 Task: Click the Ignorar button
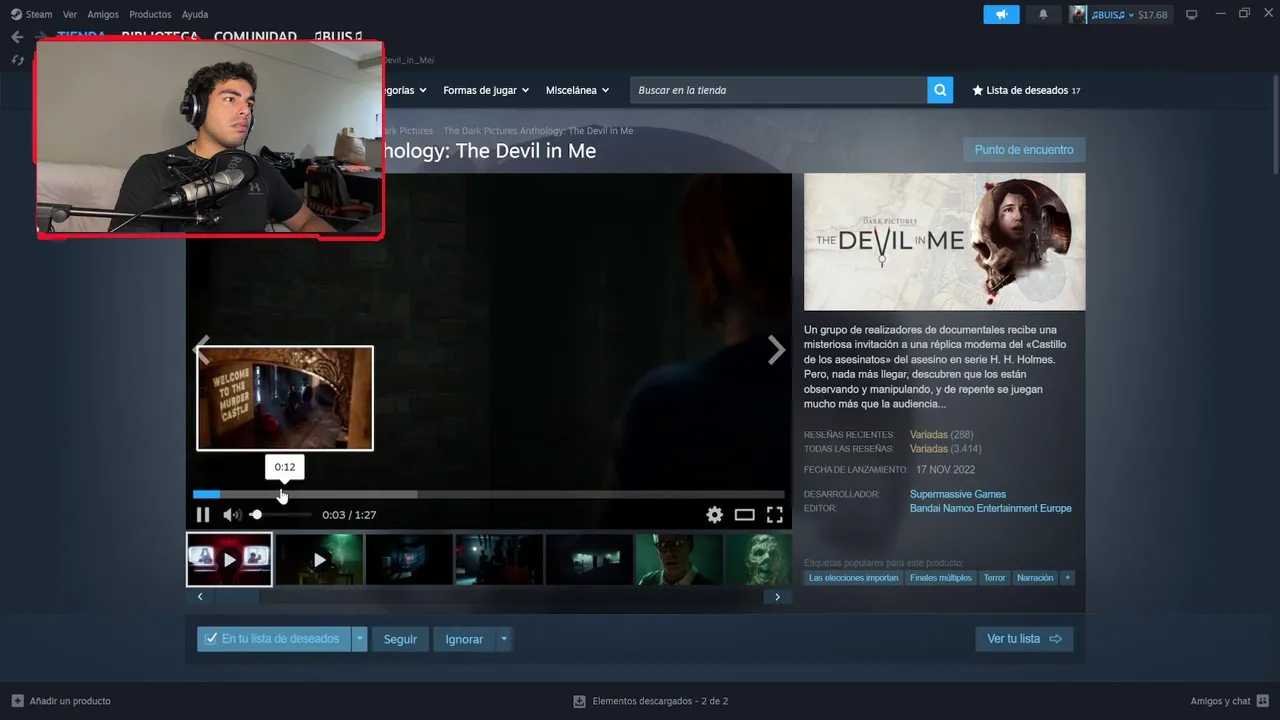click(464, 639)
